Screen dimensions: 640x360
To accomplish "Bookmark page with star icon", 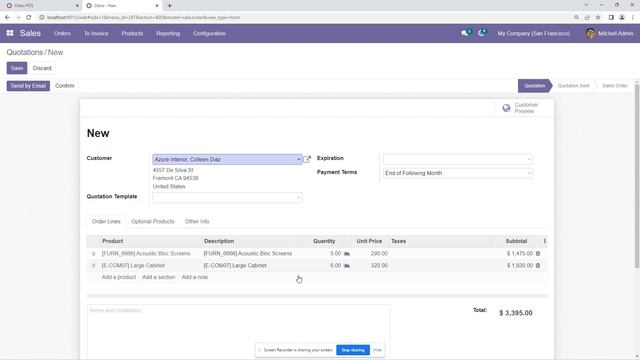I will [598, 18].
